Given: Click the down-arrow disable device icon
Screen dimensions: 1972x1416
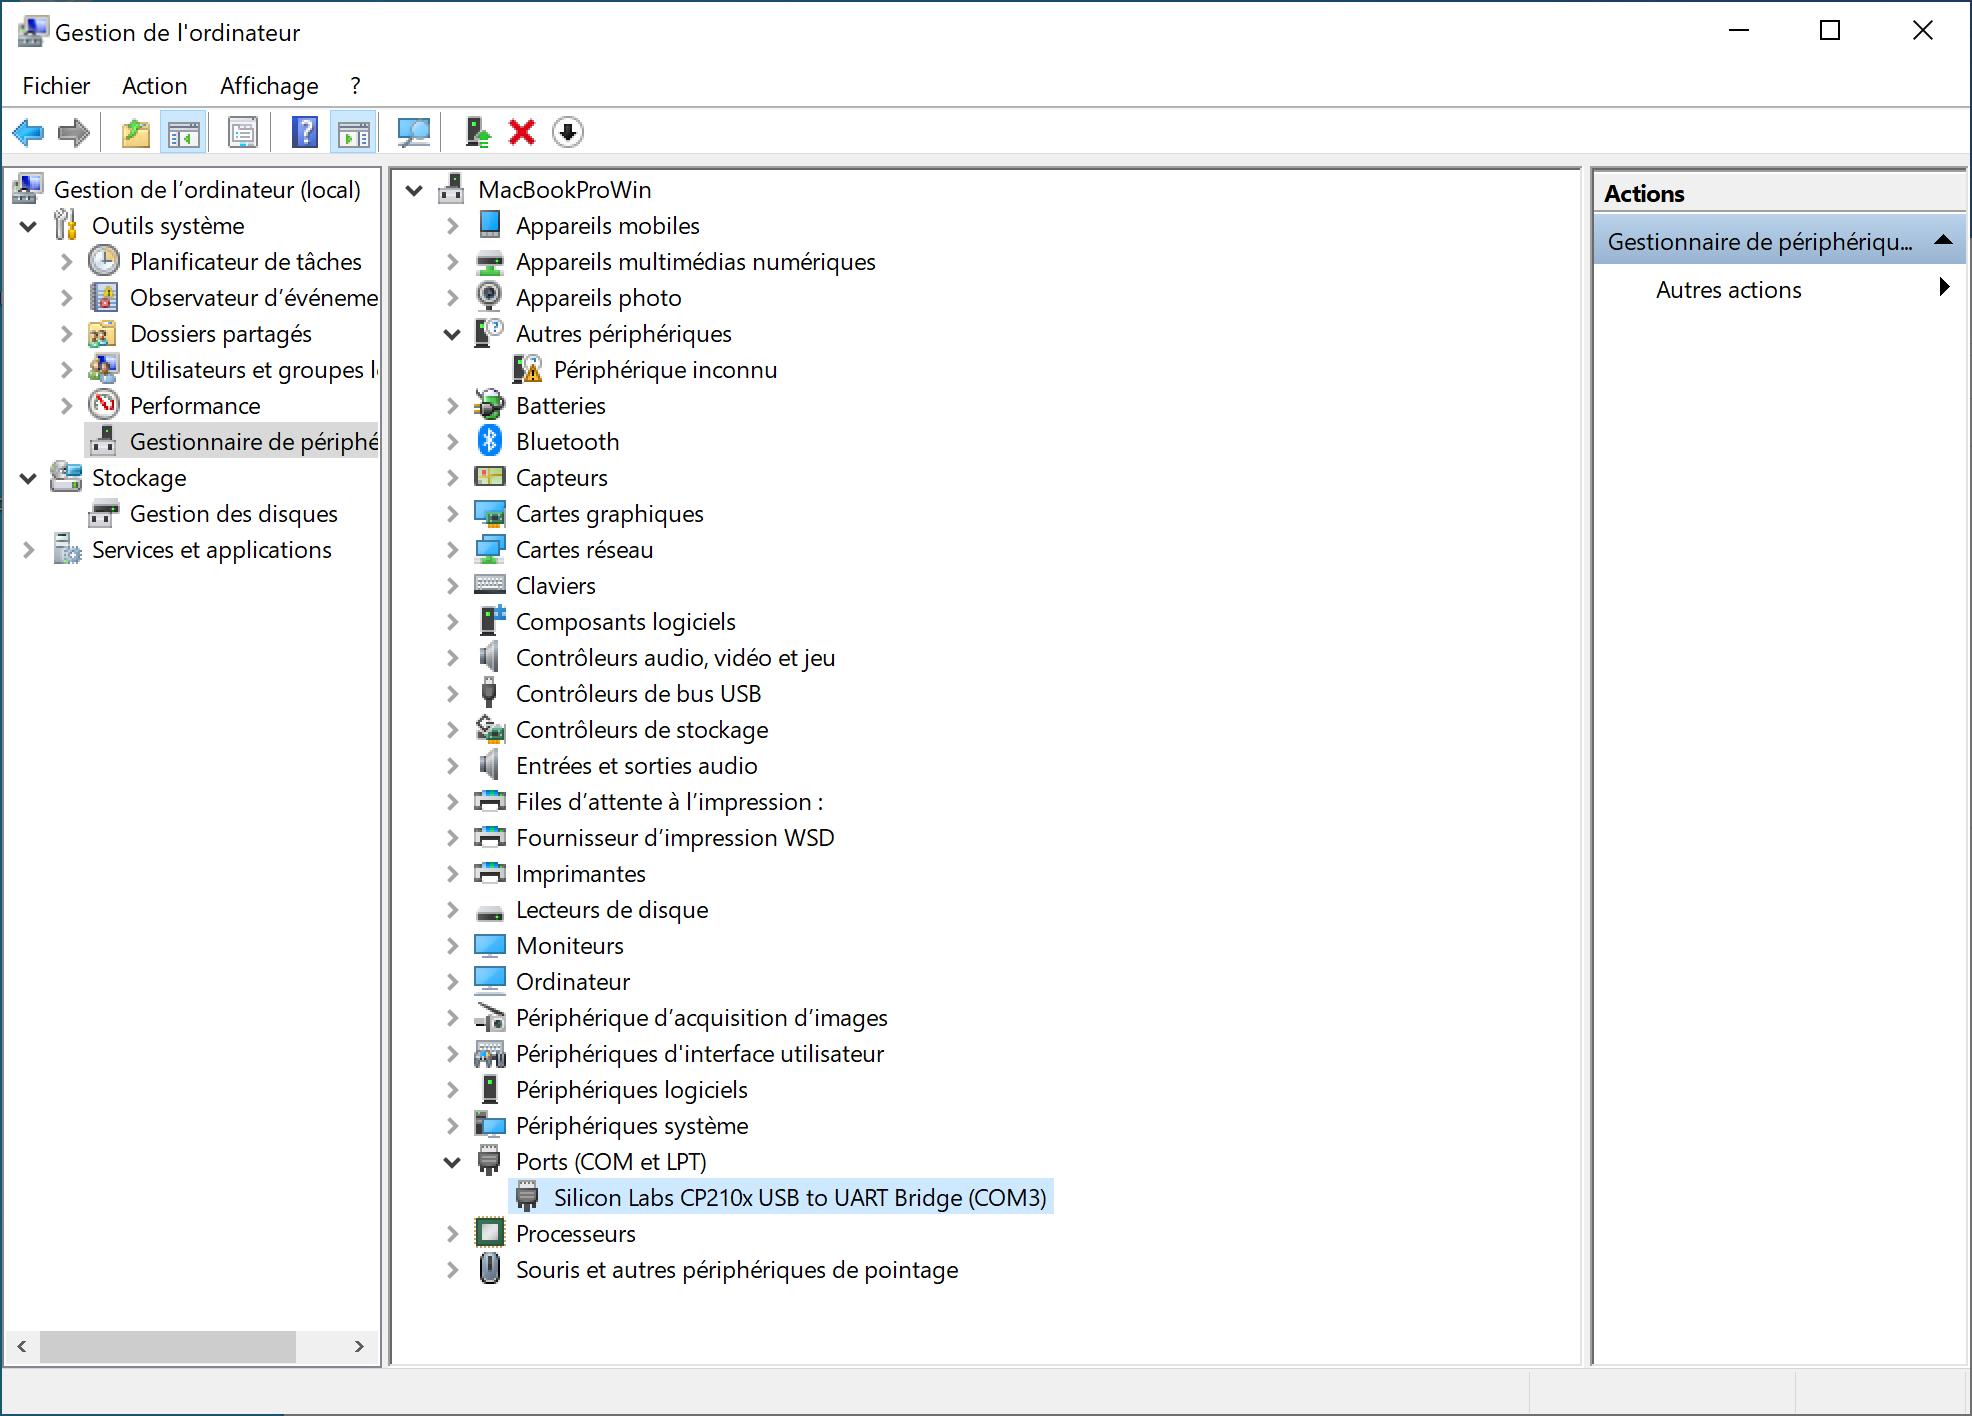Looking at the screenshot, I should click(x=568, y=132).
